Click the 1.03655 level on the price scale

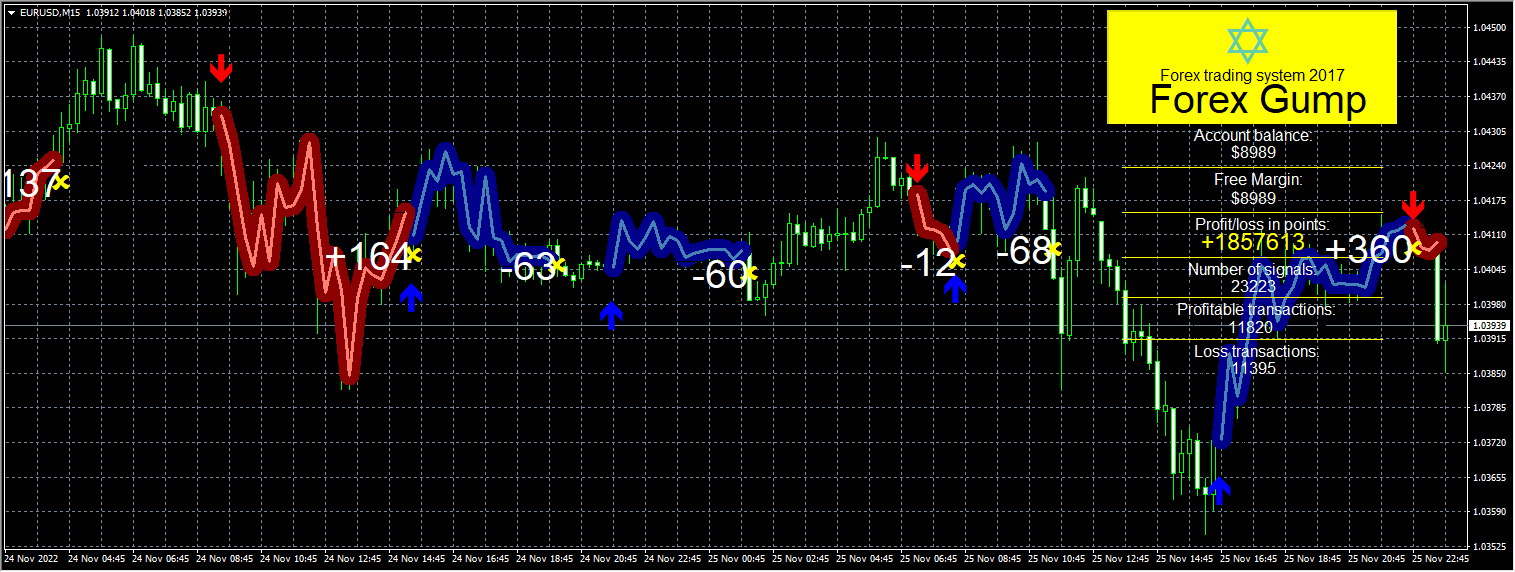click(x=1489, y=477)
